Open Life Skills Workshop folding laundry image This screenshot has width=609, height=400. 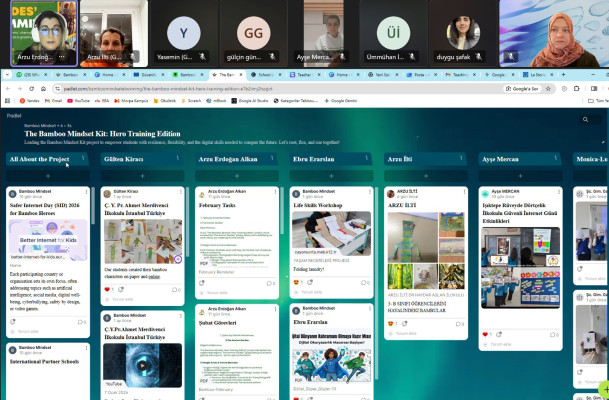331,233
